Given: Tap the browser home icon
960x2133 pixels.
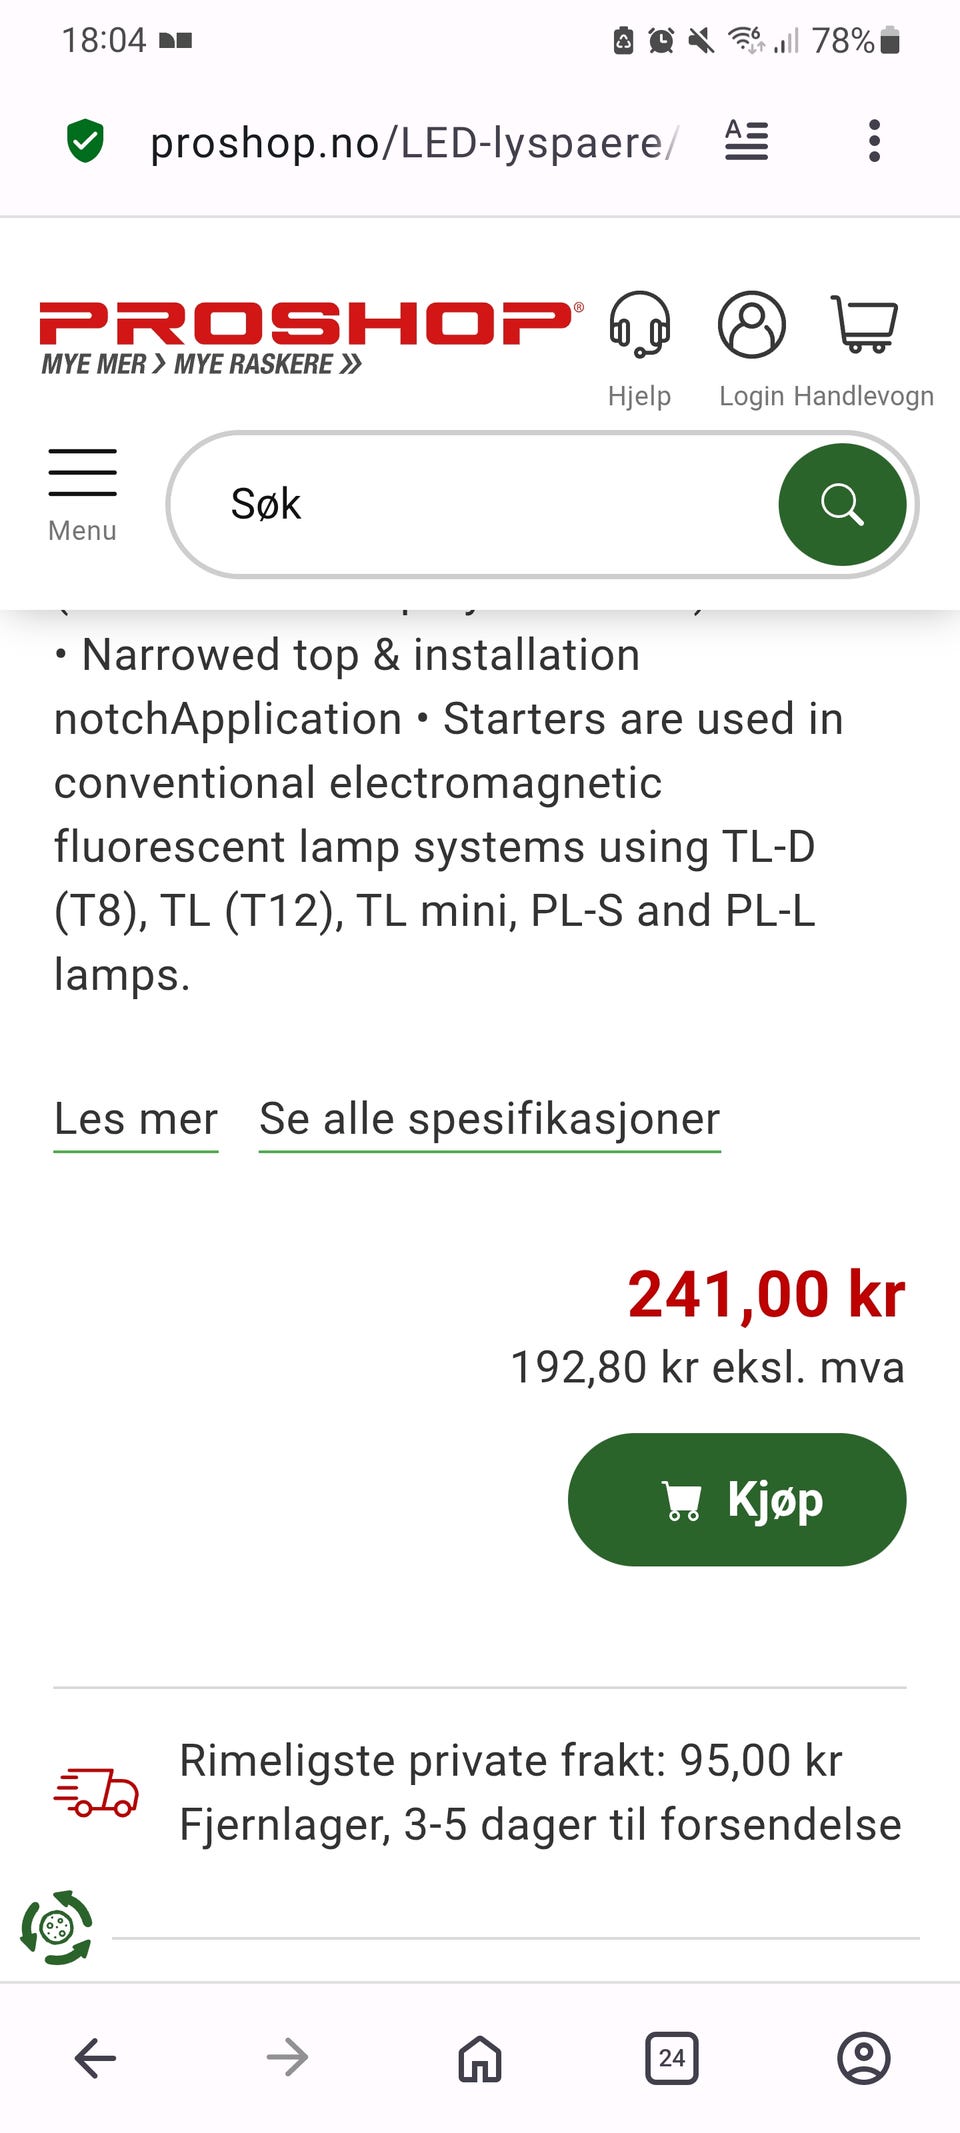Looking at the screenshot, I should (480, 2058).
